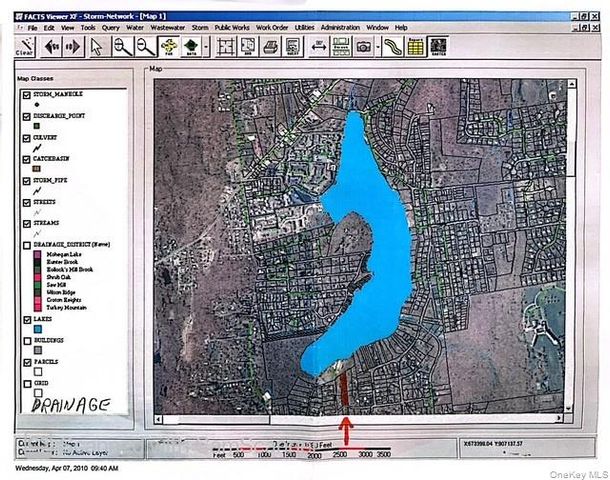The image size is (610, 480).
Task: Open dropdown arrow beside the camera icon
Action: tap(378, 46)
